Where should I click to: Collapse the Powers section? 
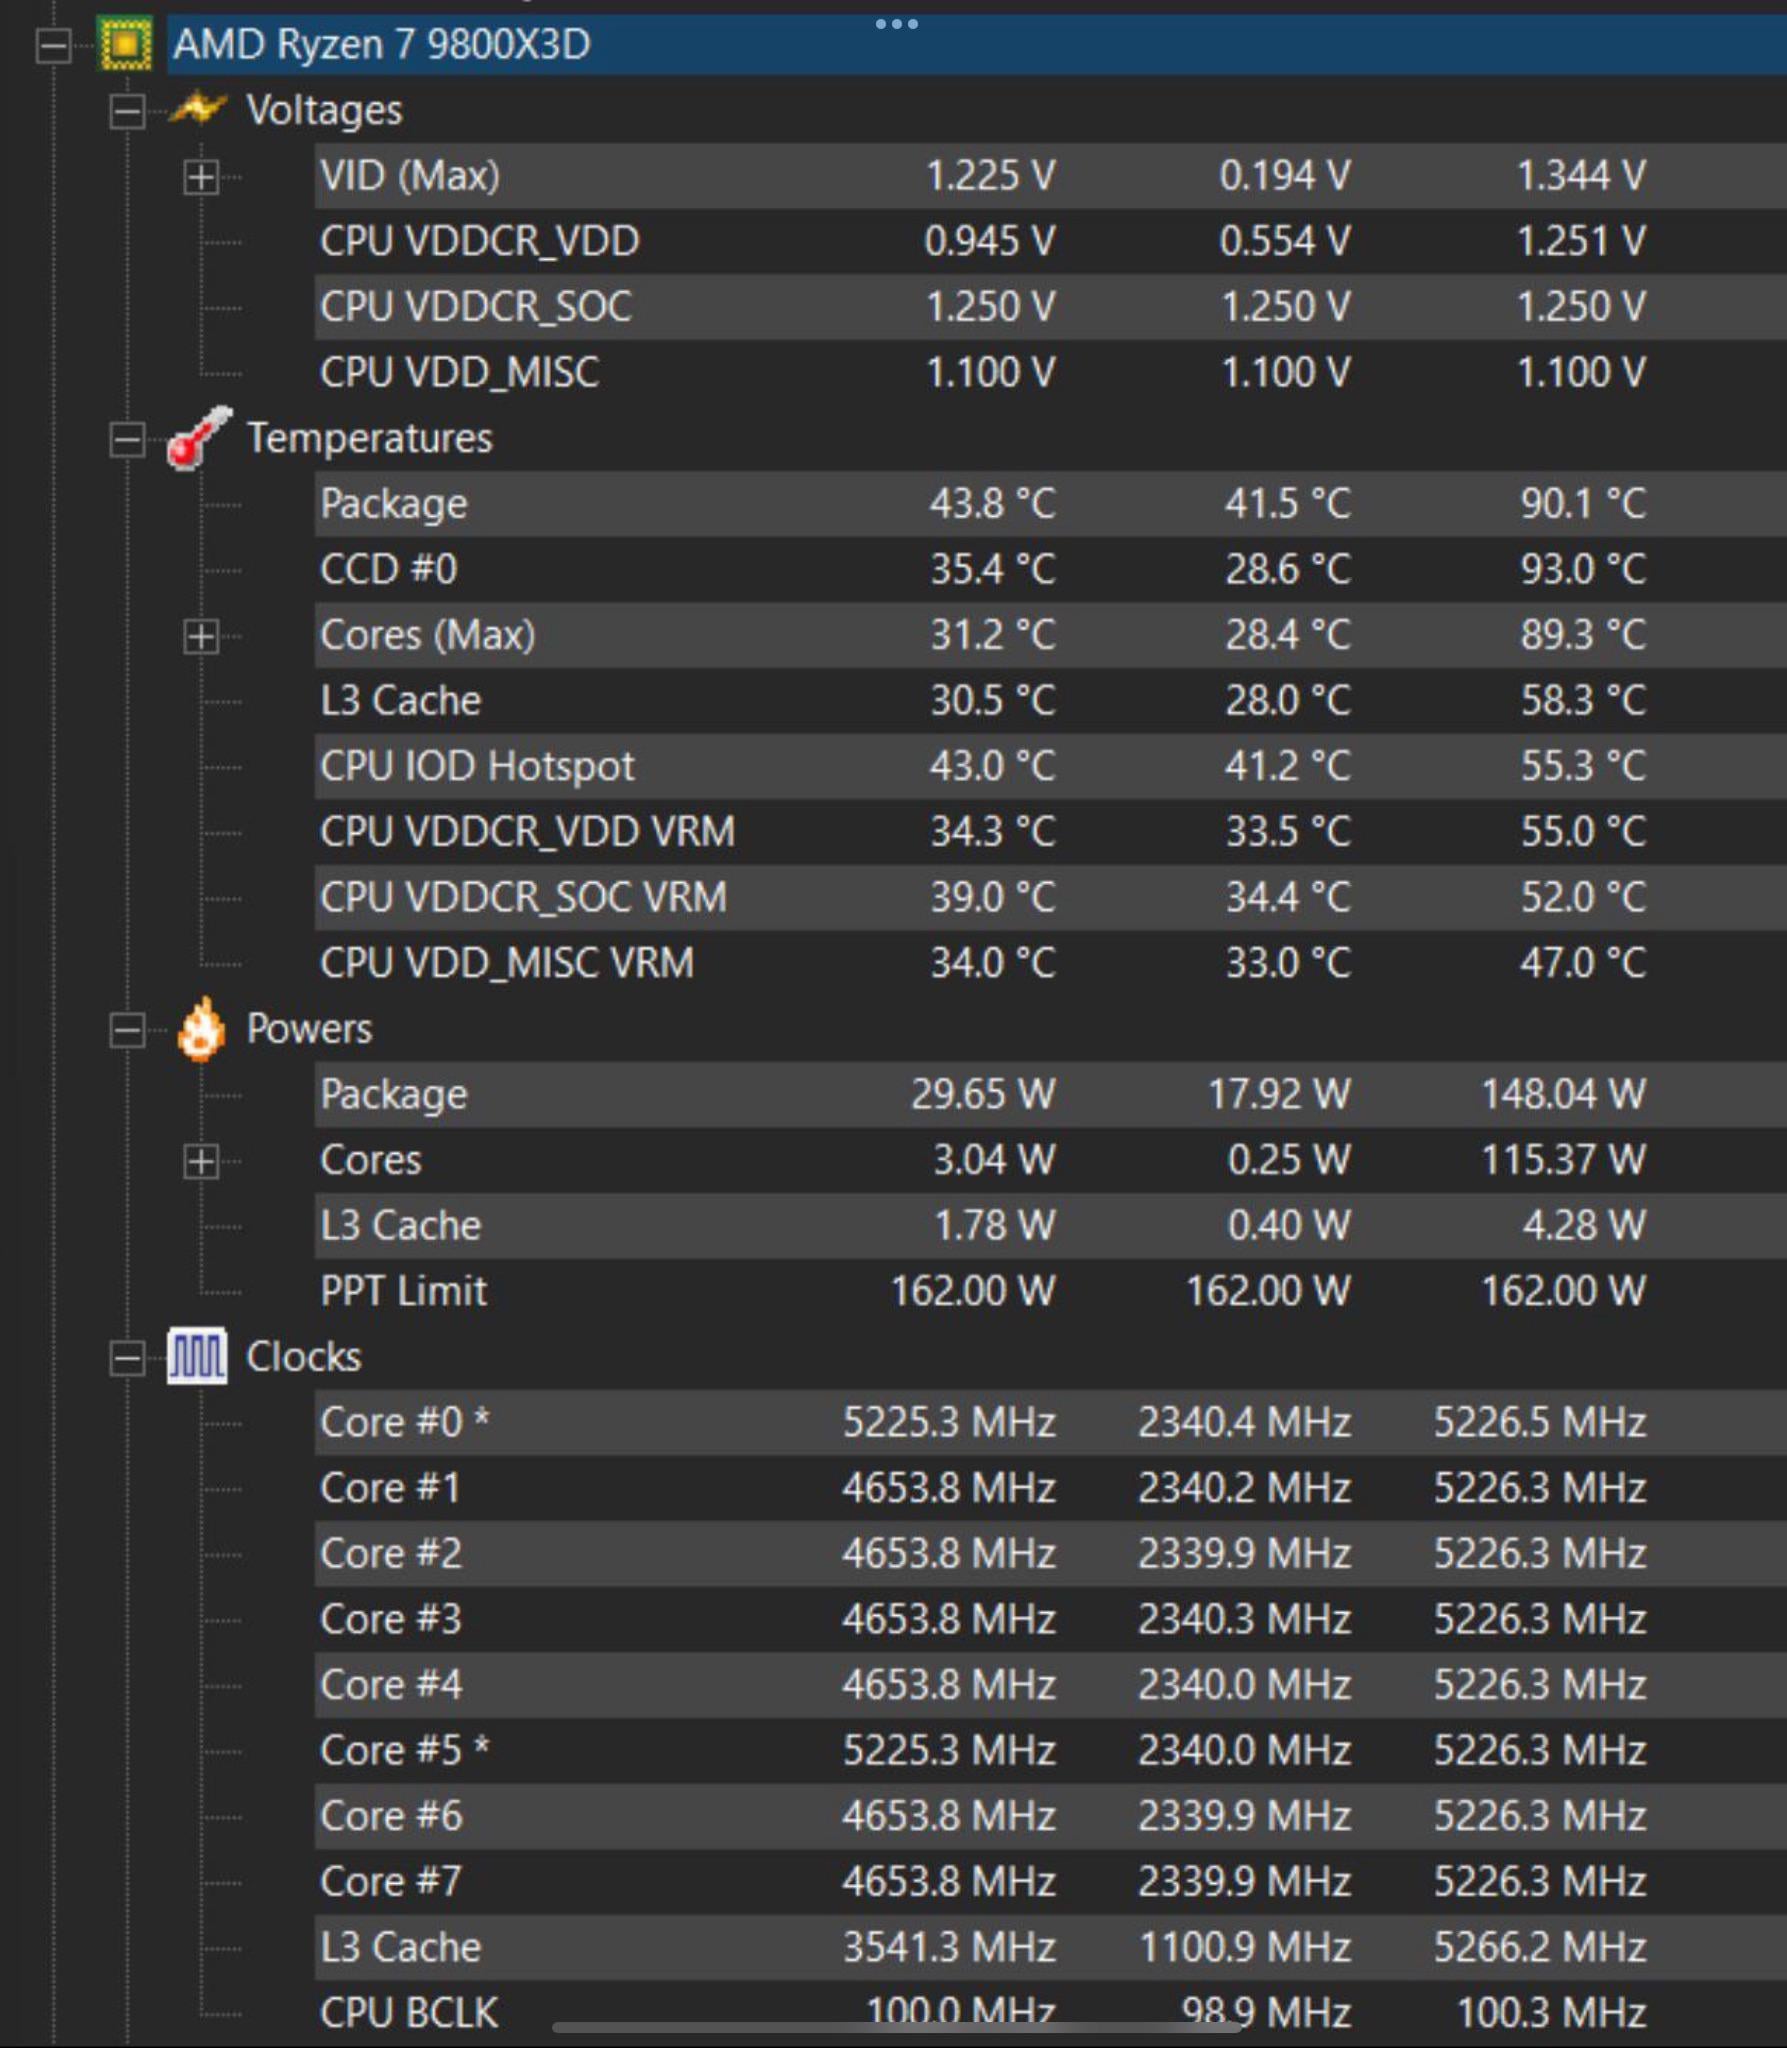(126, 1030)
